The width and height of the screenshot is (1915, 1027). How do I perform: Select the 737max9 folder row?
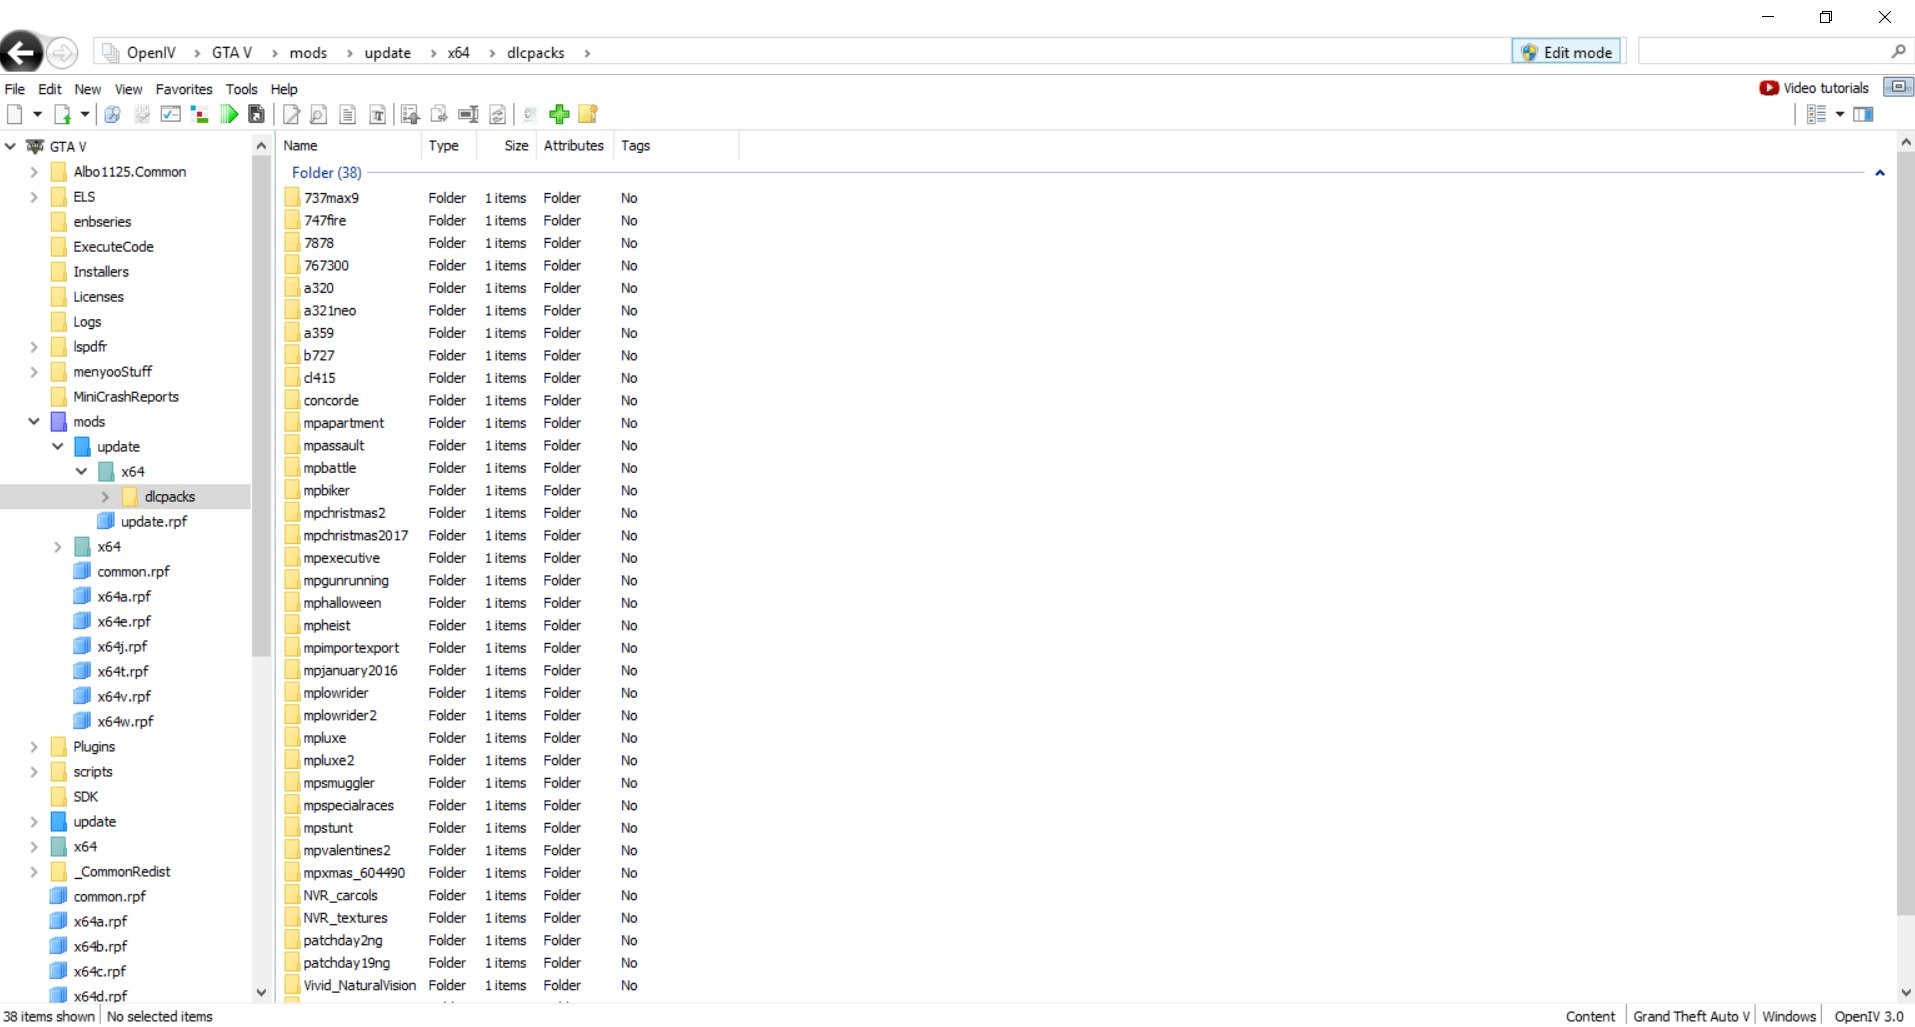click(x=331, y=198)
